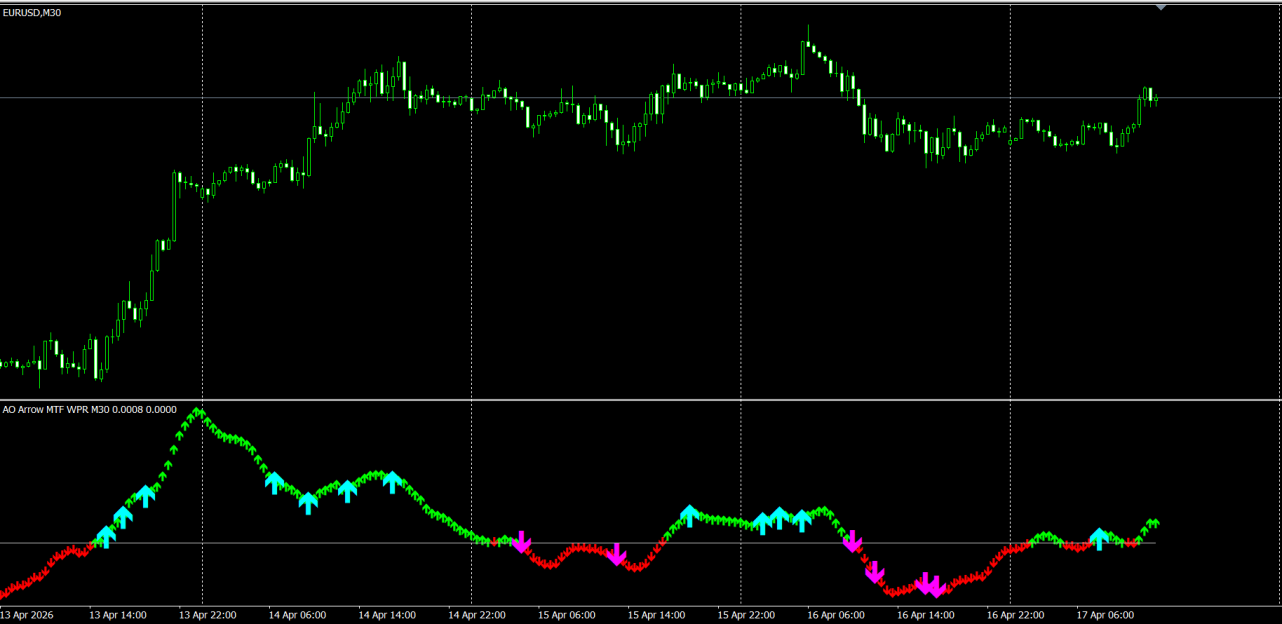The image size is (1282, 624).
Task: Click the last candlestick on the price chart
Action: 1155,98
